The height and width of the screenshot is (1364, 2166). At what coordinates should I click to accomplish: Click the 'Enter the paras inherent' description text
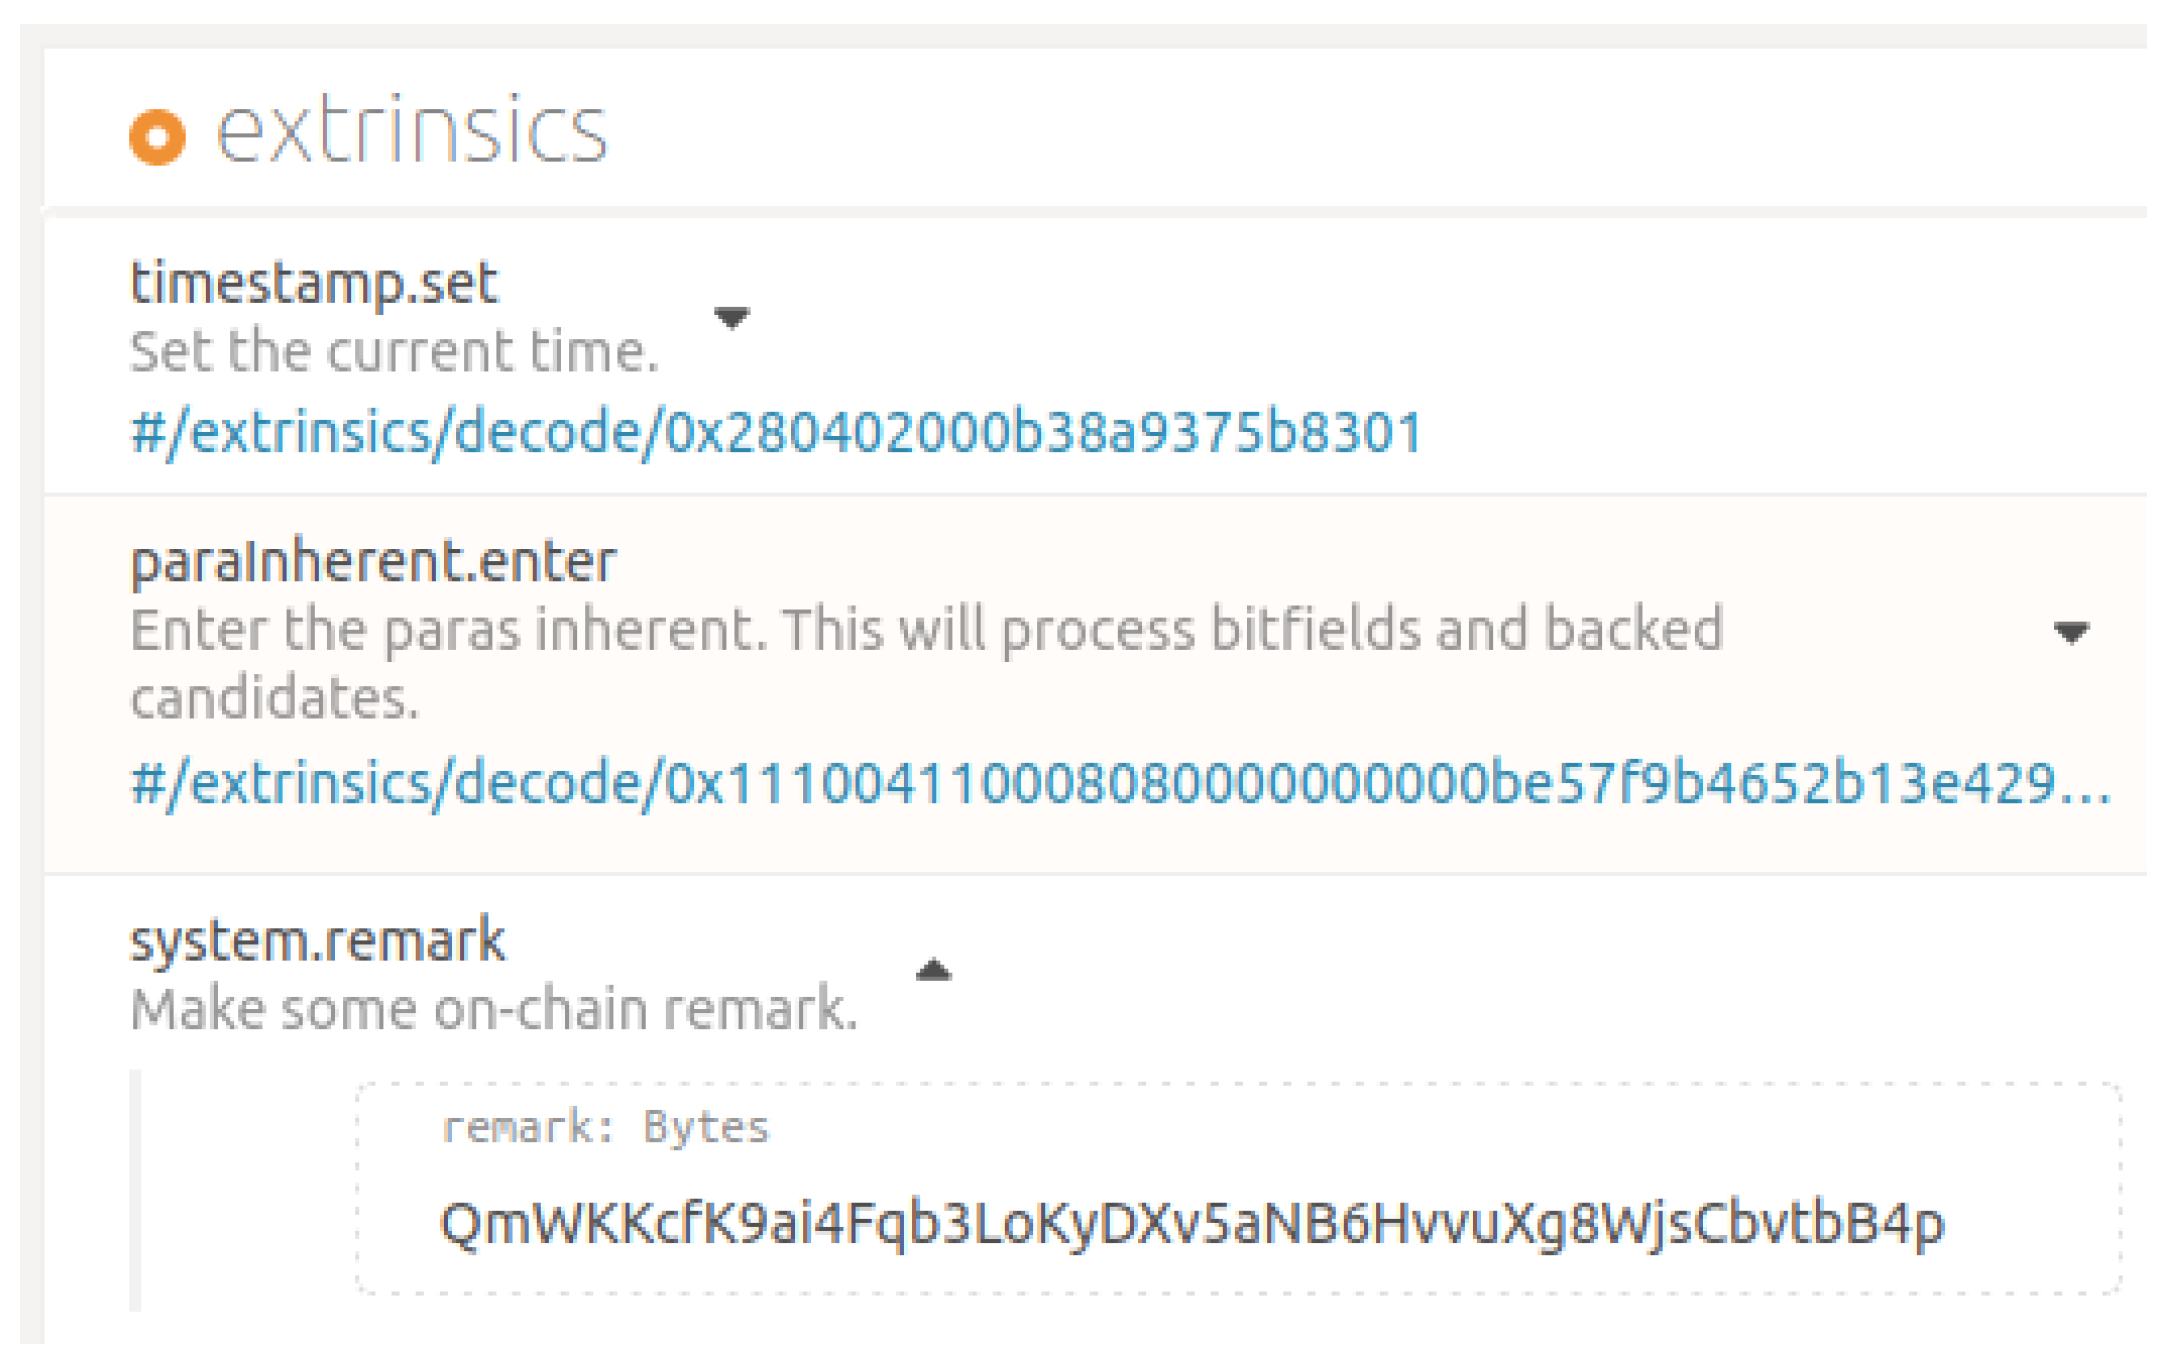click(x=926, y=630)
